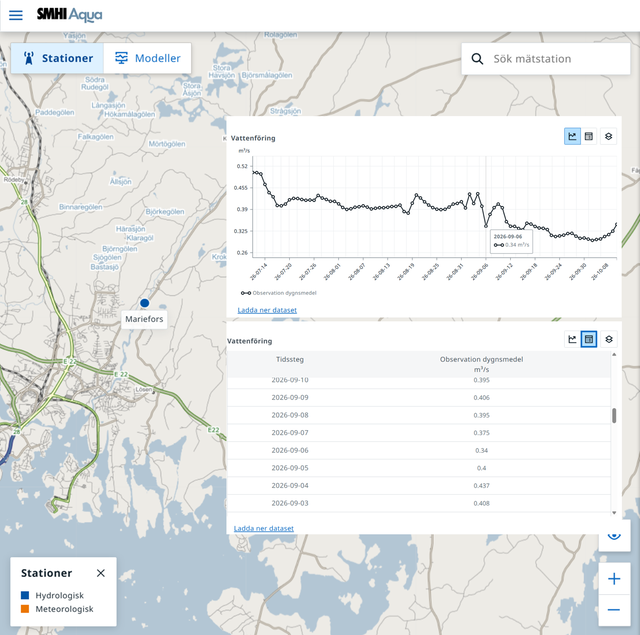The height and width of the screenshot is (635, 640).
Task: Open layers options in lower Vattenföring panel
Action: point(609,339)
